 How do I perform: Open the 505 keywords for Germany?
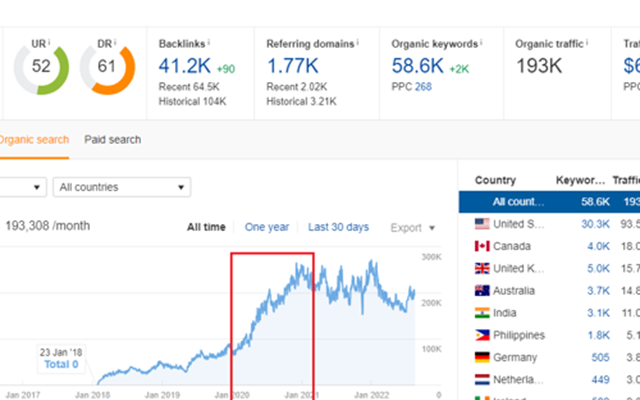pyautogui.click(x=600, y=358)
